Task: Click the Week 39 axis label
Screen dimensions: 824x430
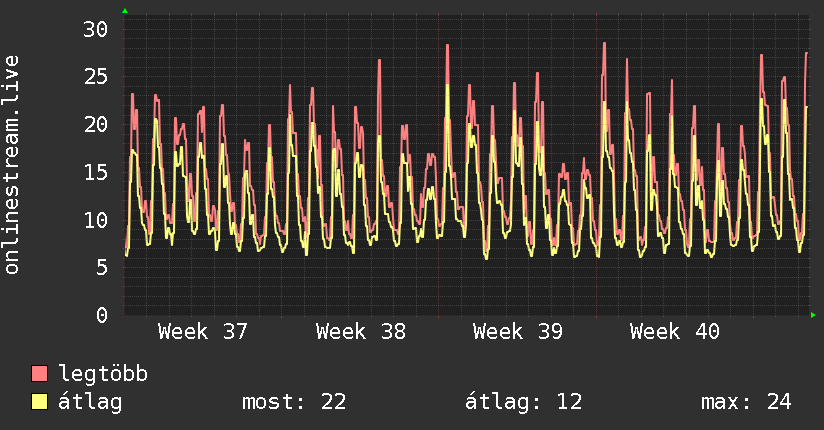Action: [518, 332]
